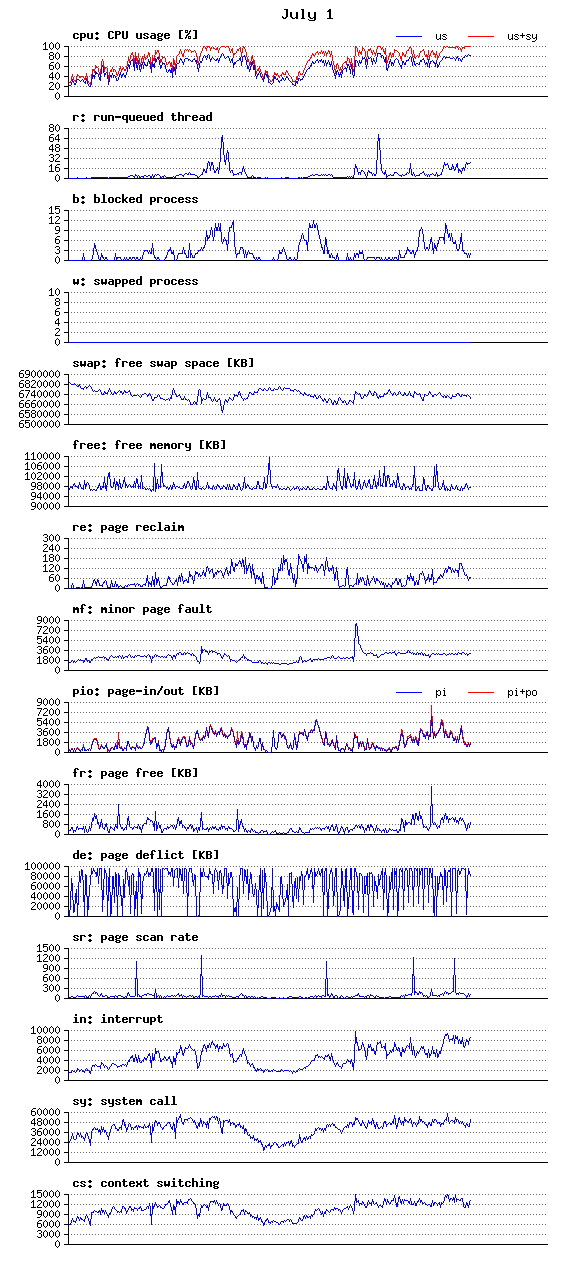Viewport: 562px width, 1261px height.
Task: Click the 'July 1' chart title
Action: (307, 15)
